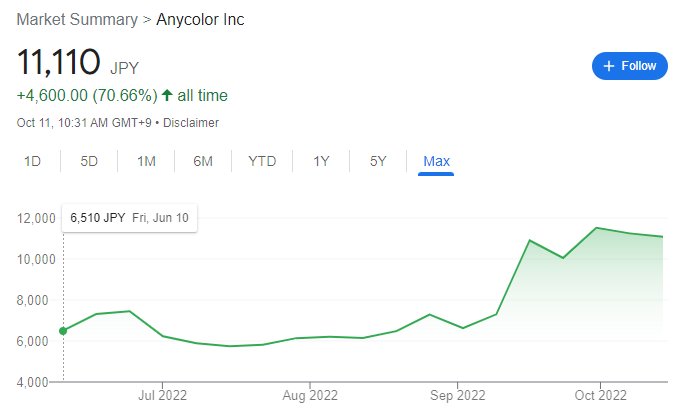
Task: Switch to the 6M range tab
Action: coord(203,161)
